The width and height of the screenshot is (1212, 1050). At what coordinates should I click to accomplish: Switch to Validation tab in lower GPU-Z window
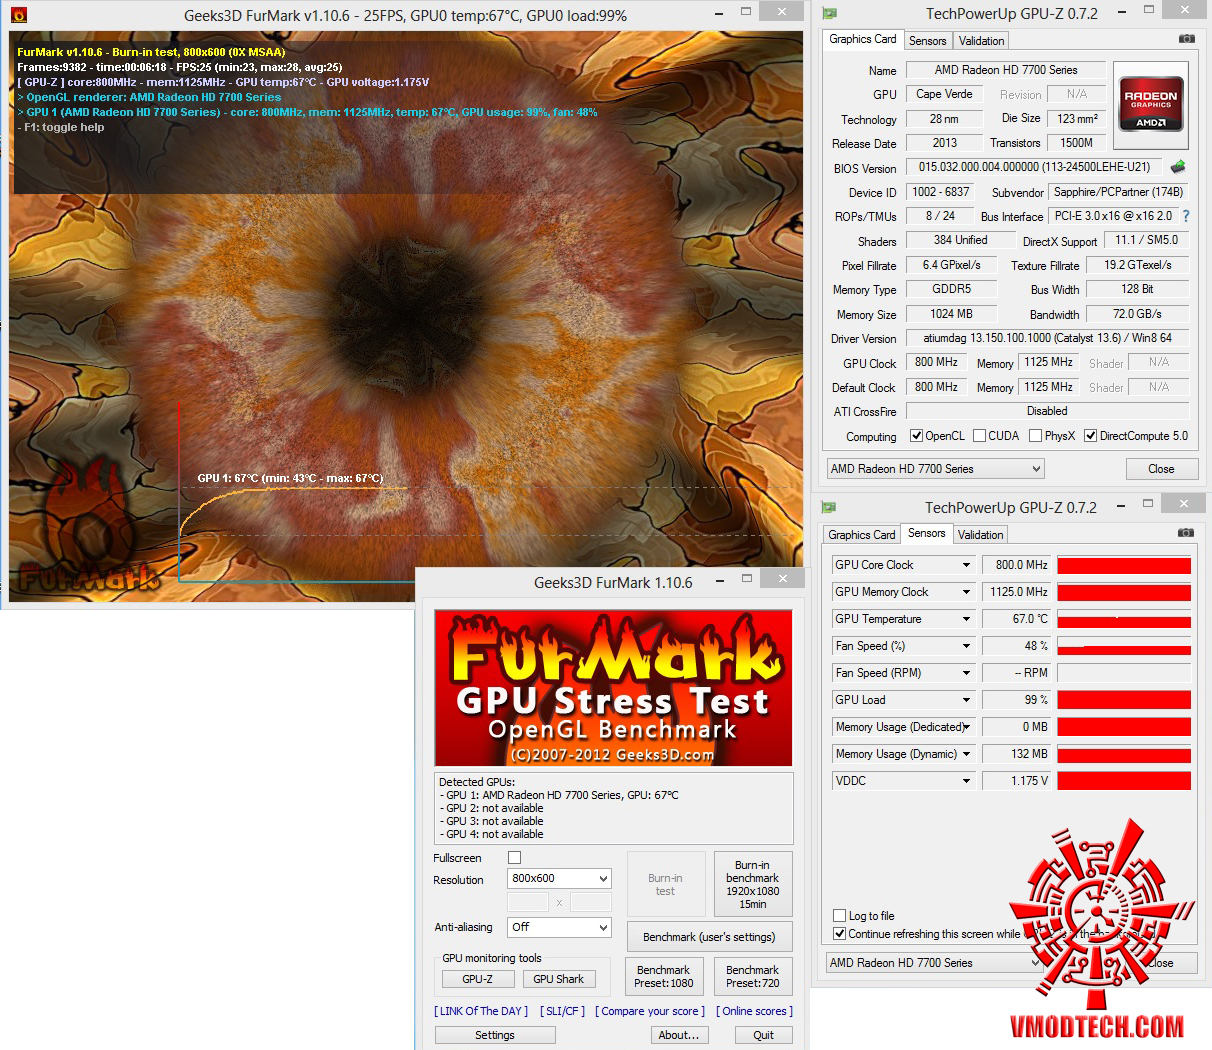(980, 535)
